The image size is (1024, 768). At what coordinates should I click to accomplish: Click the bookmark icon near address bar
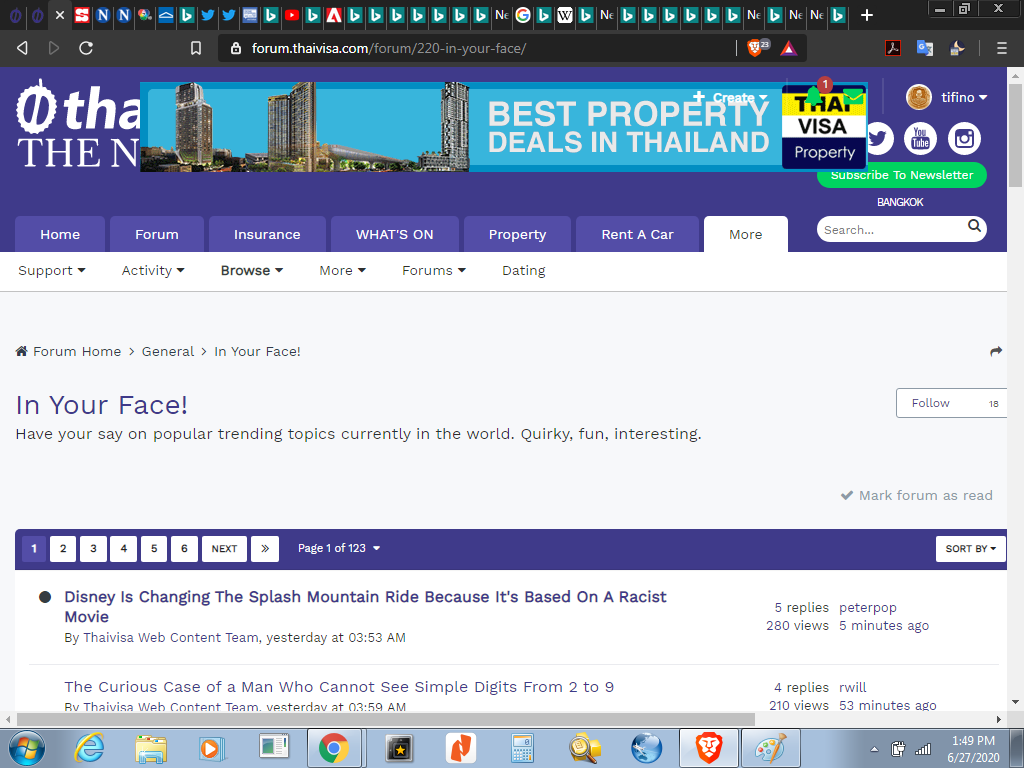196,48
